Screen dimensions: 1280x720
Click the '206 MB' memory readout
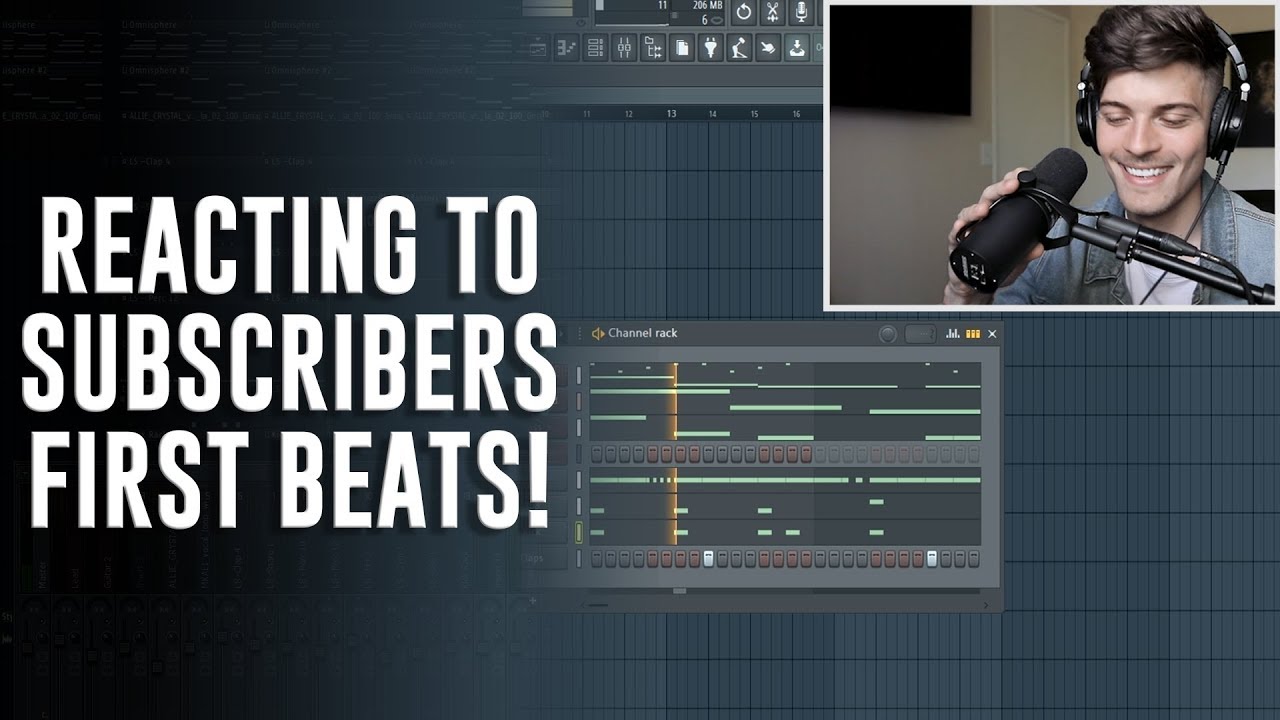(x=708, y=6)
